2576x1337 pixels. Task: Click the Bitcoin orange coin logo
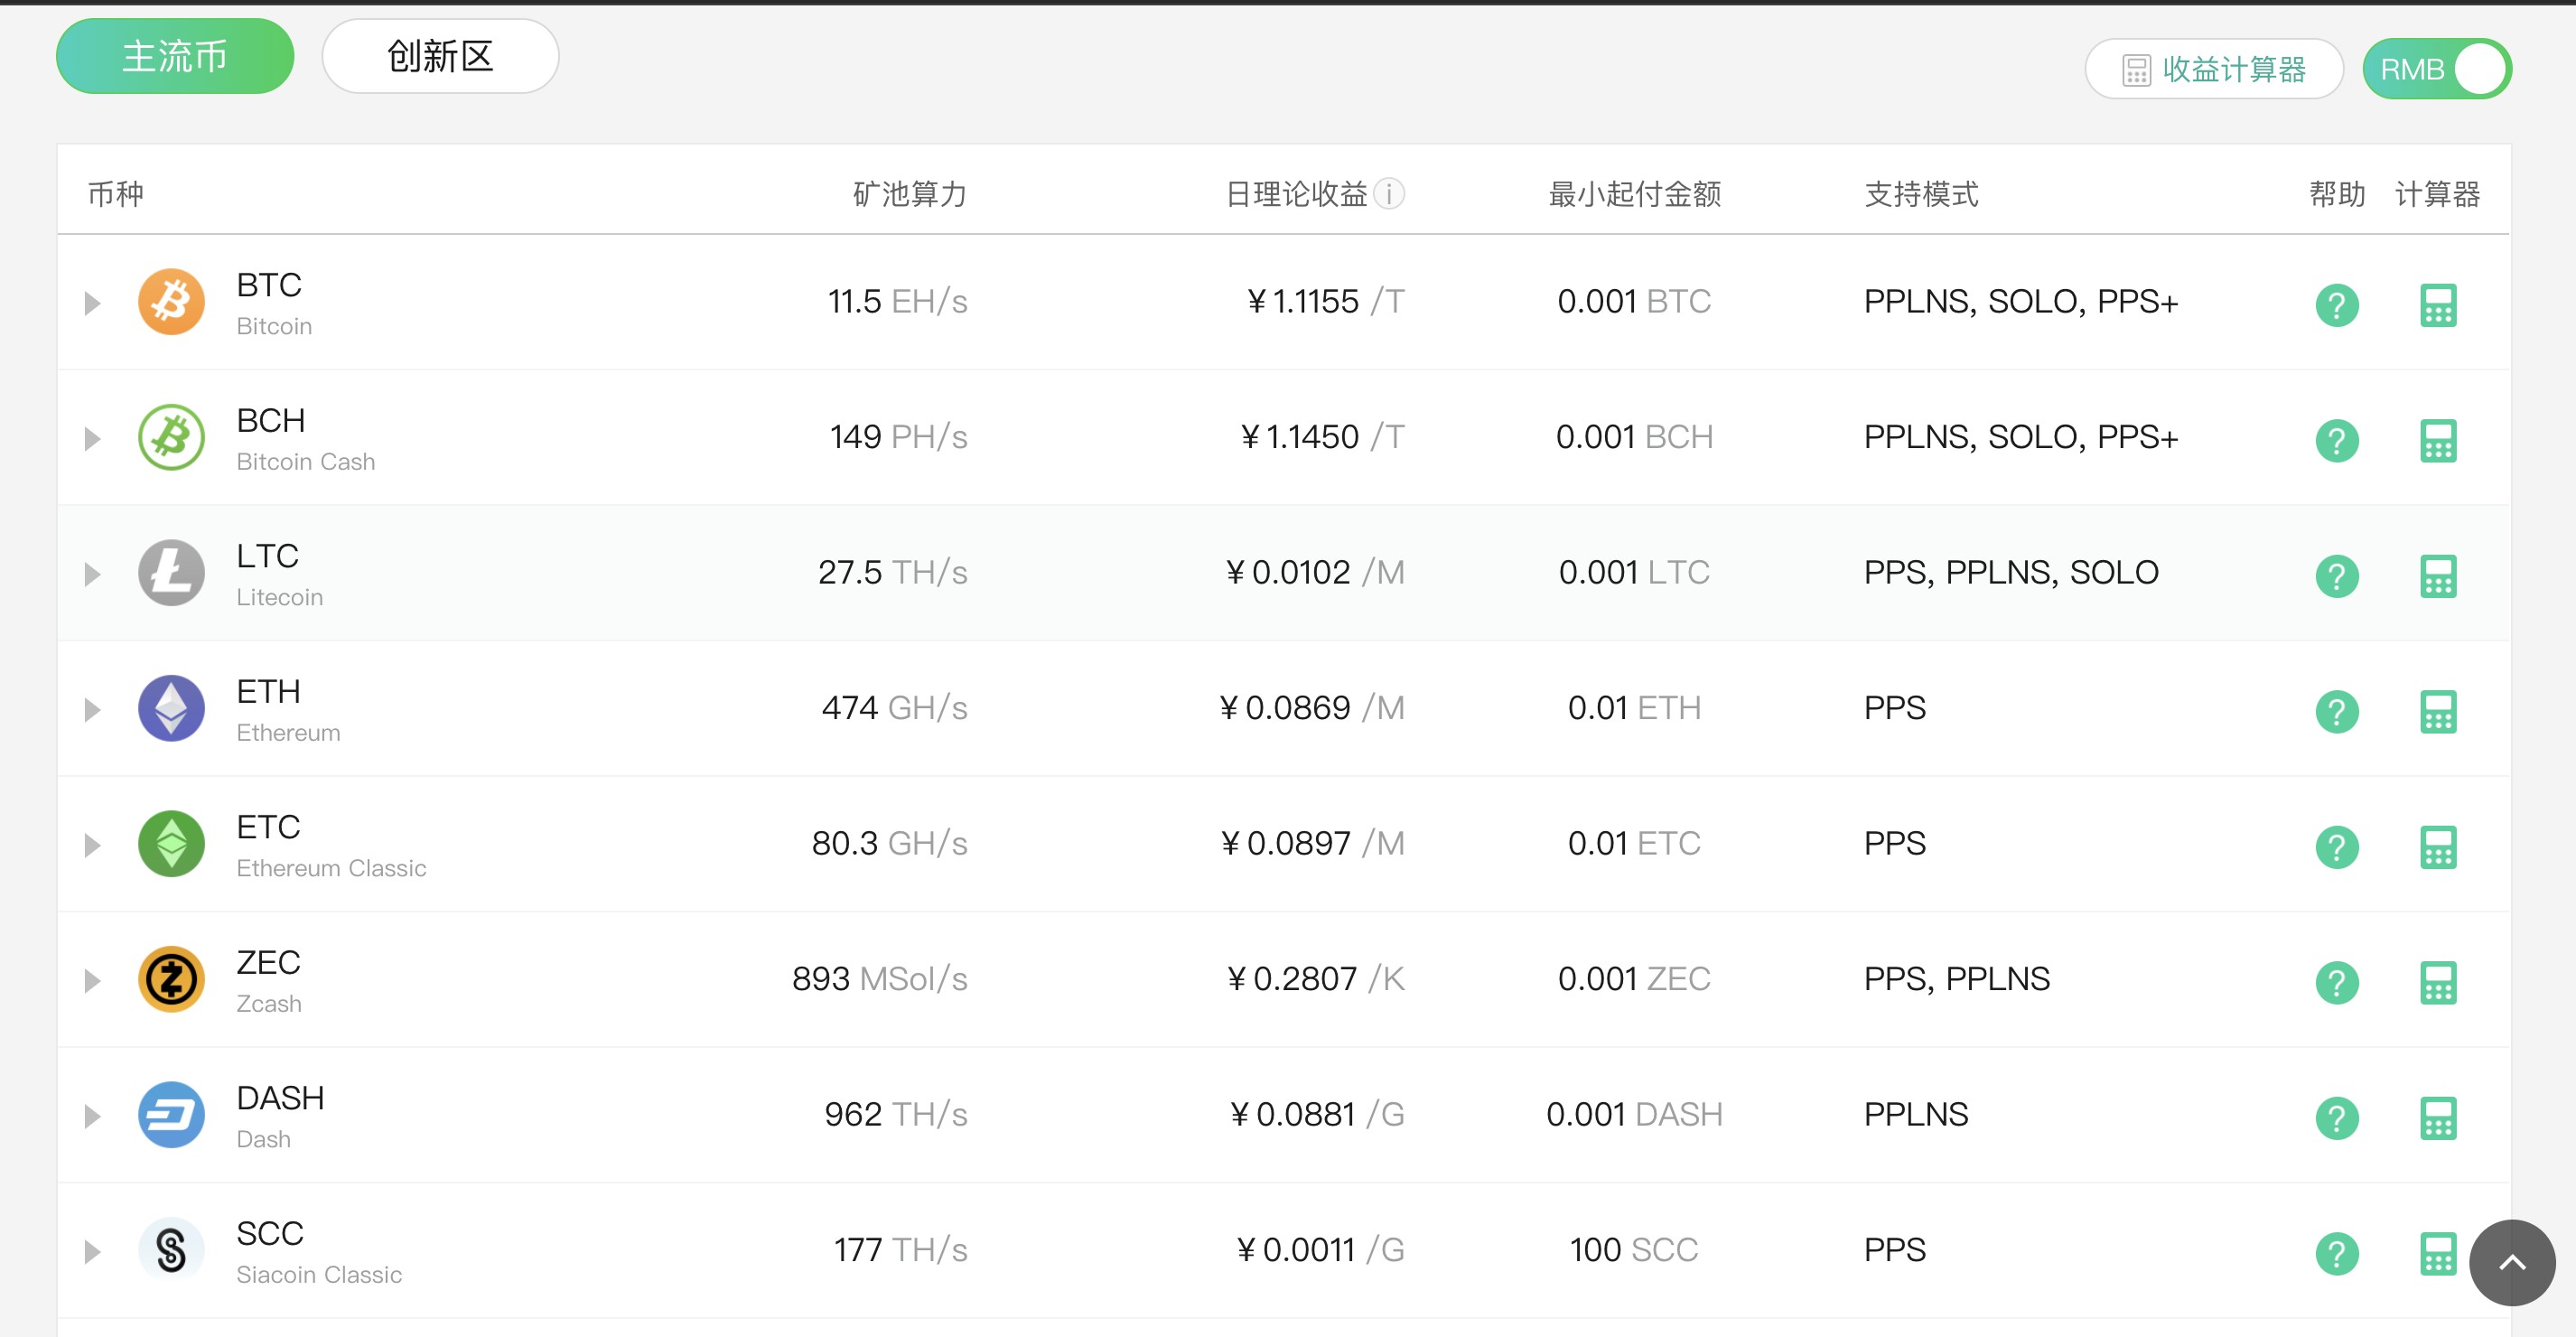point(171,301)
